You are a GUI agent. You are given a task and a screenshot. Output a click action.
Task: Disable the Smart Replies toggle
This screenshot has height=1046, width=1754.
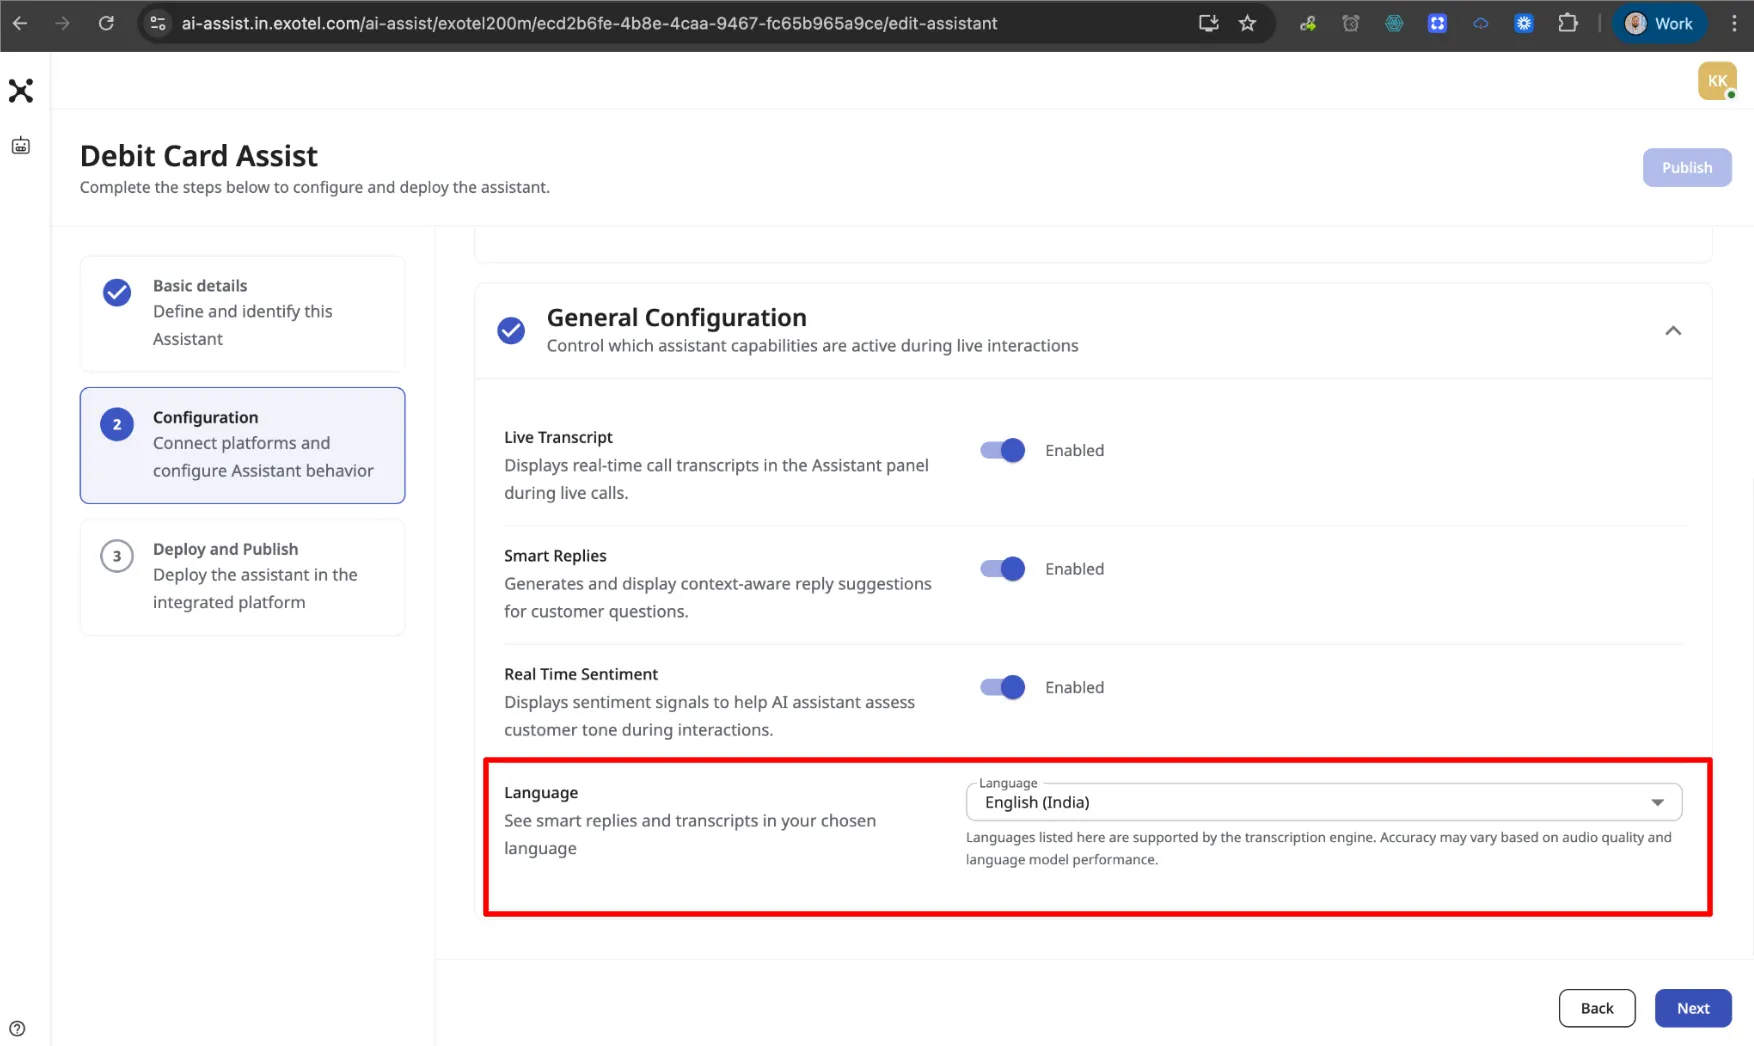[1003, 569]
